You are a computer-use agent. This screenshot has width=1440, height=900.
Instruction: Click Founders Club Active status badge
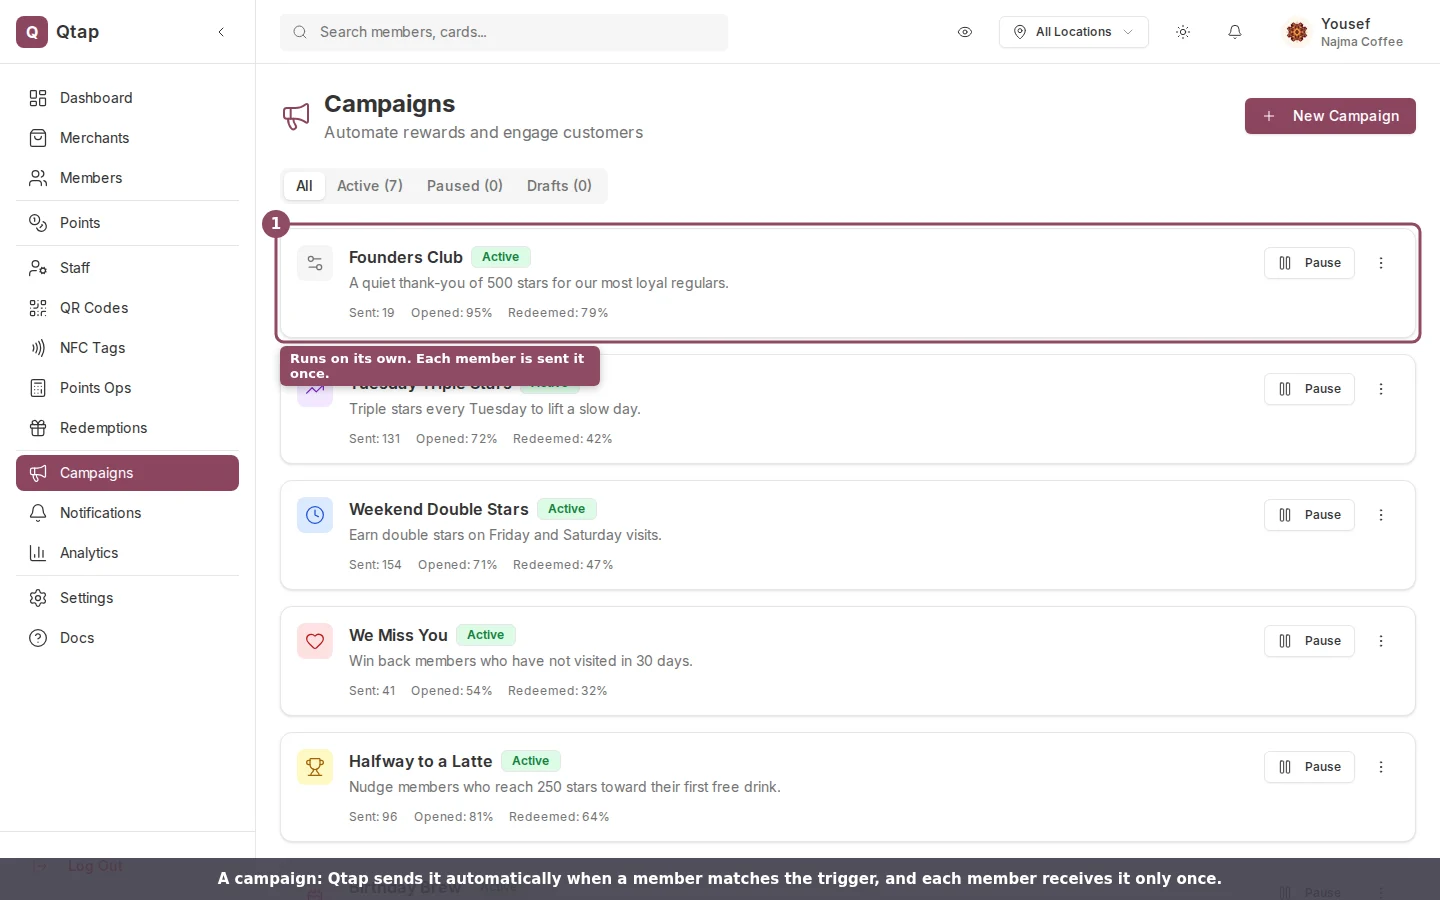(x=500, y=257)
